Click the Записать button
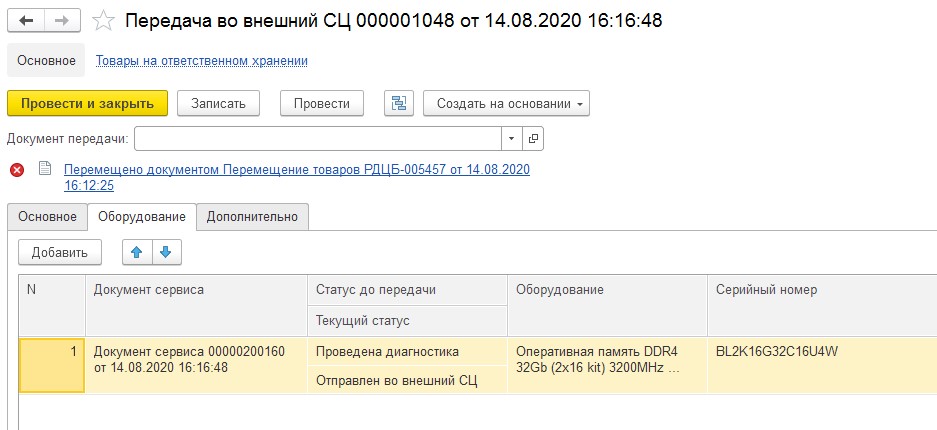The width and height of the screenshot is (937, 430). tap(218, 103)
